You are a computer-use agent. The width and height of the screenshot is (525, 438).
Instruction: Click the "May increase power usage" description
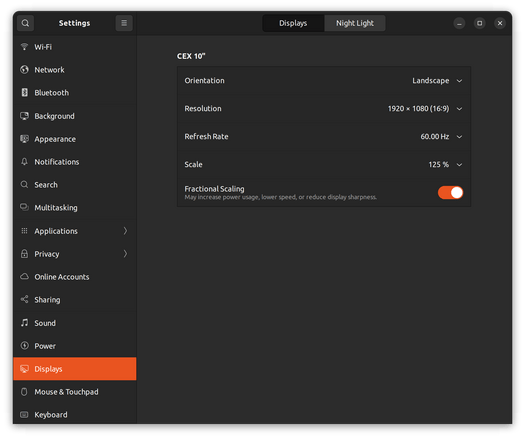click(281, 197)
